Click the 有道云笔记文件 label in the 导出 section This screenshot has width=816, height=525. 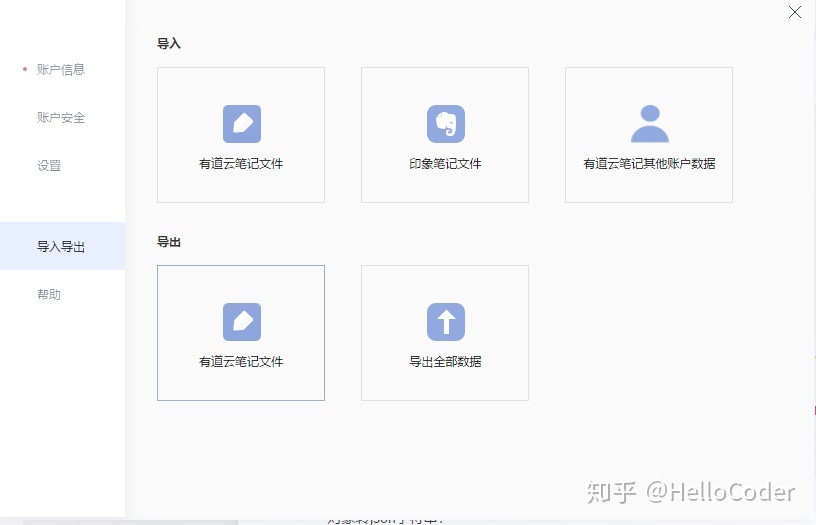(x=241, y=362)
